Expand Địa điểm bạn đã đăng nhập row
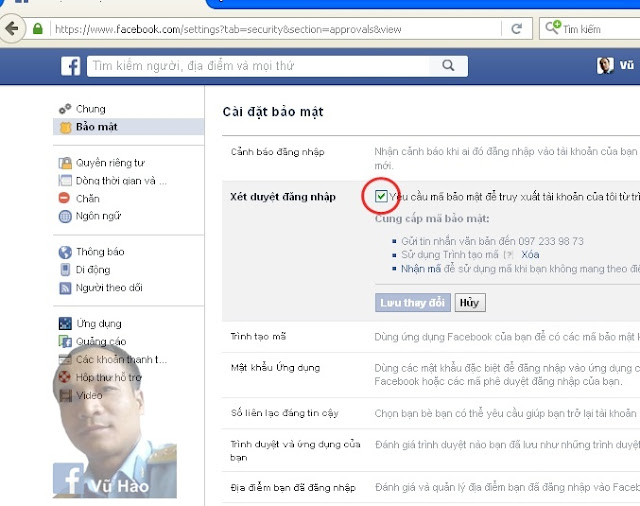 (431, 488)
